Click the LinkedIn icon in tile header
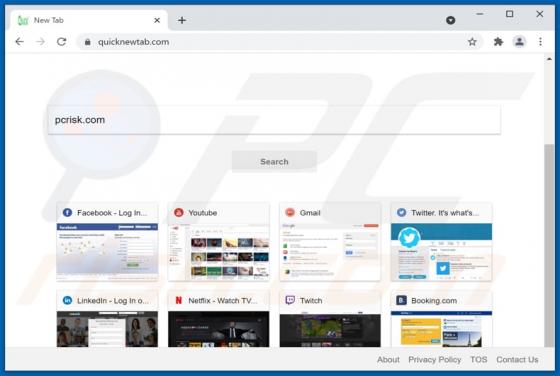The width and height of the screenshot is (560, 376). click(x=67, y=300)
